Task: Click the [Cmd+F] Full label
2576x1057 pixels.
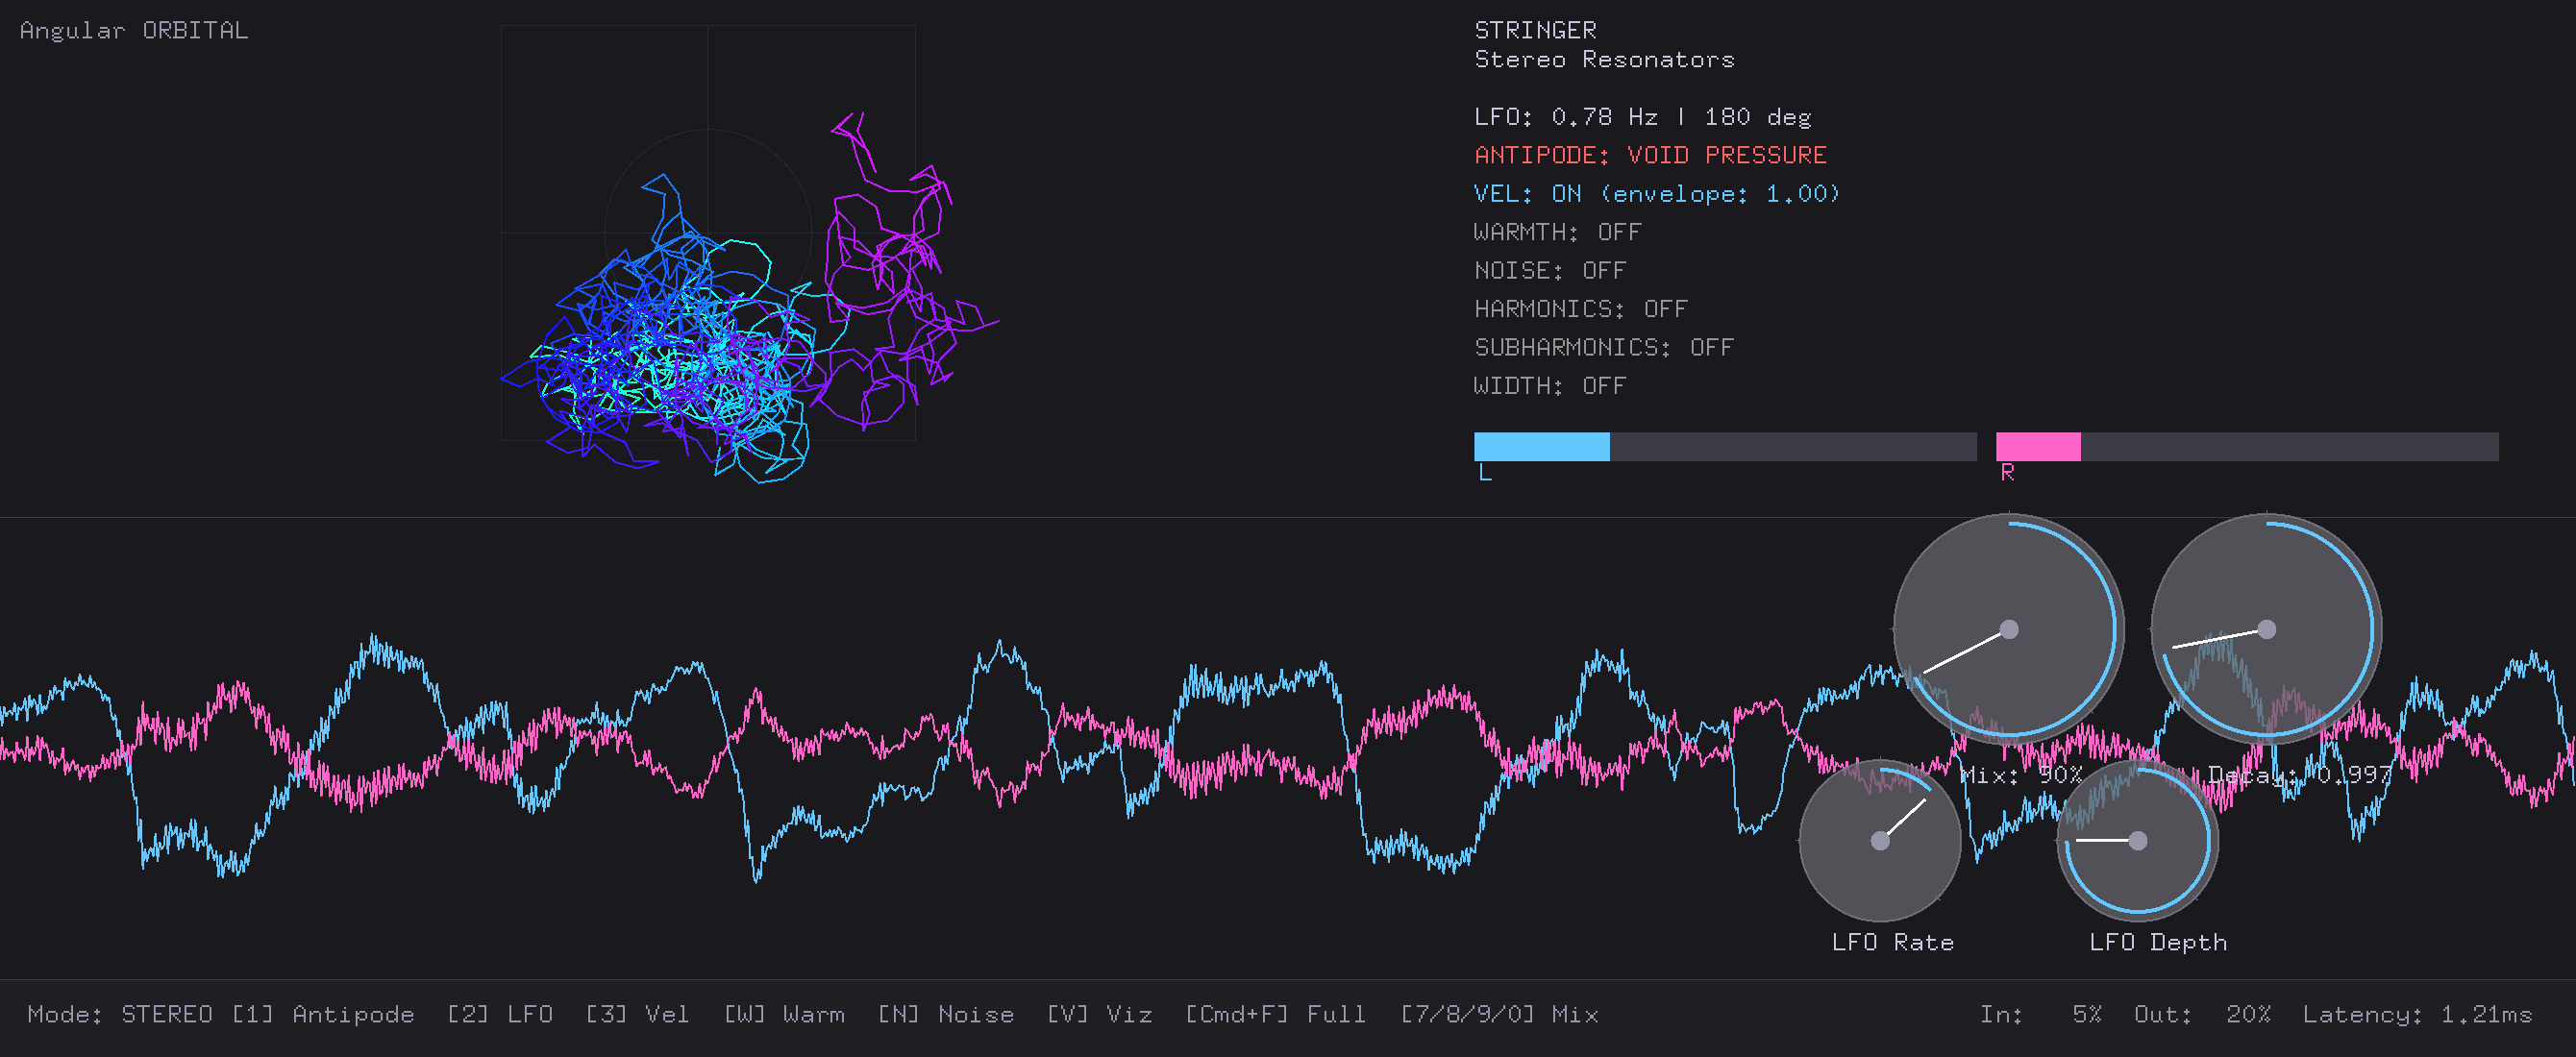Action: pos(1275,1014)
